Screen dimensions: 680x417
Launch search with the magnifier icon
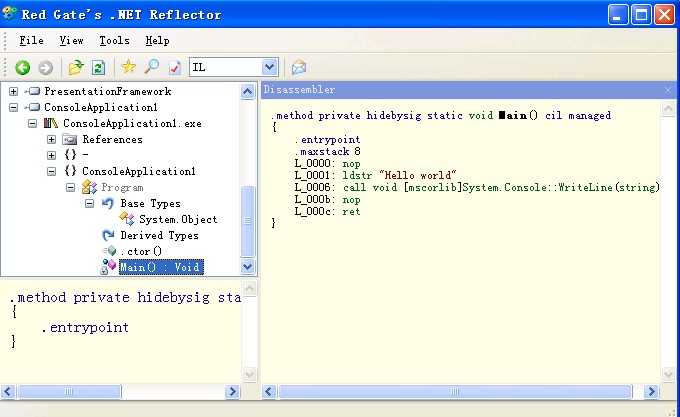pyautogui.click(x=151, y=67)
